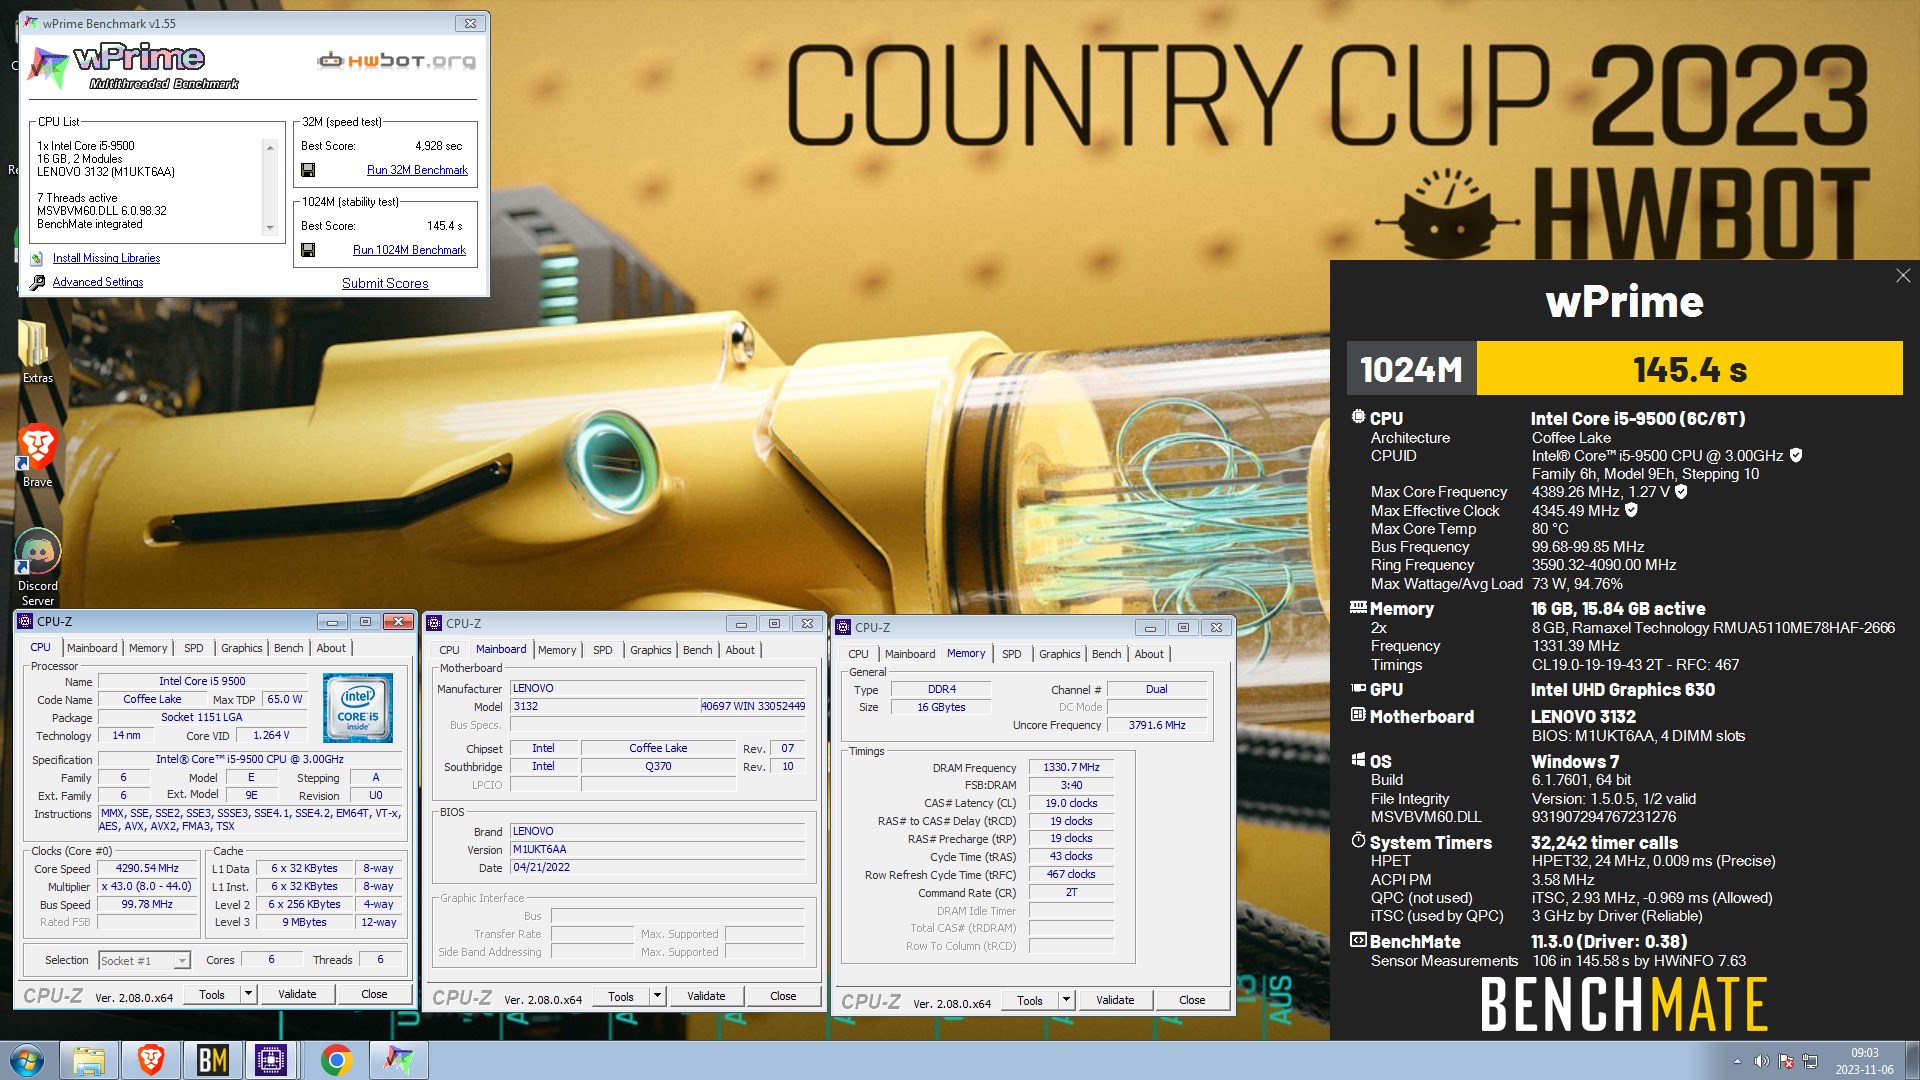1920x1080 pixels.
Task: Open Install Missing Libraries link
Action: 106,258
